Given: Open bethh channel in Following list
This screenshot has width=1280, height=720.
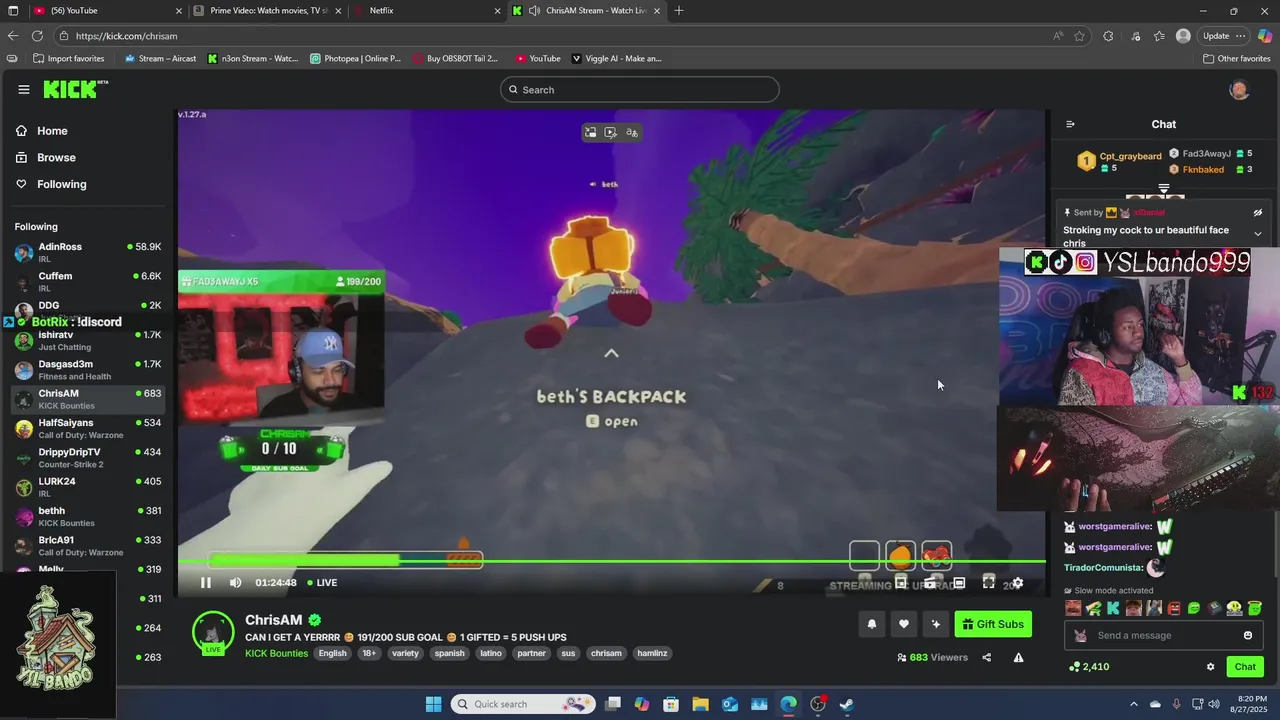Looking at the screenshot, I should [88, 516].
